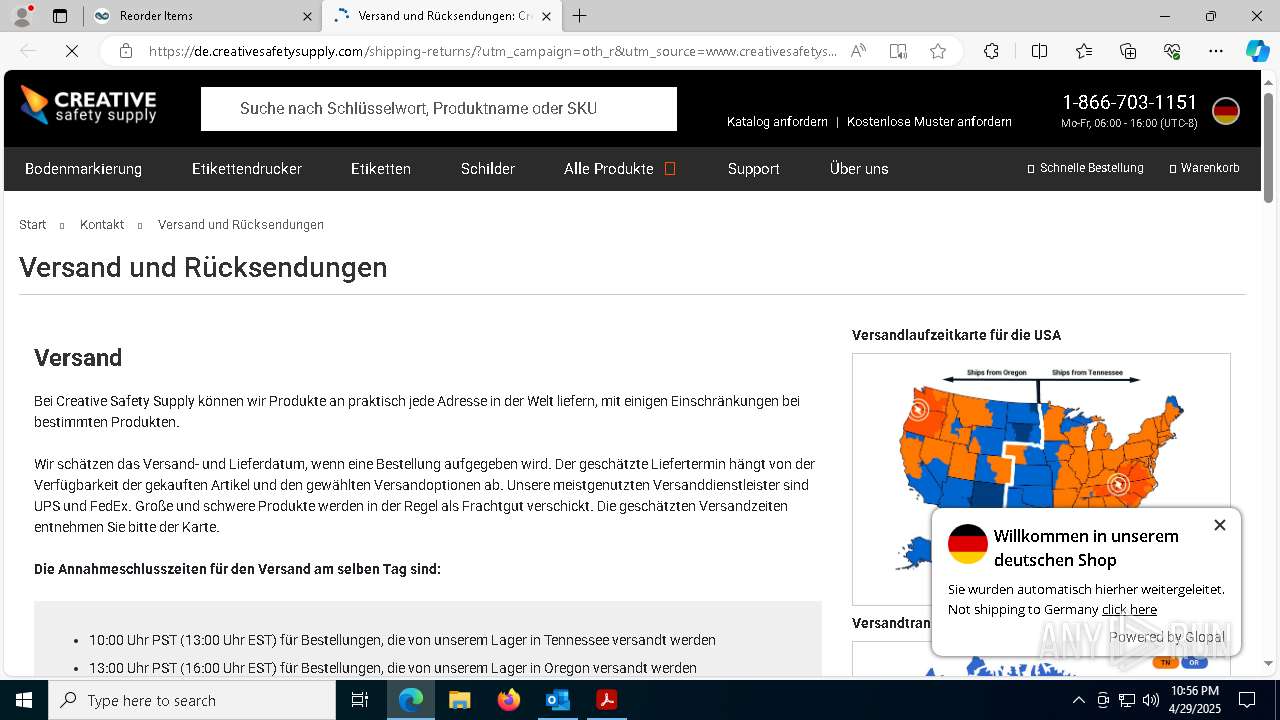Stop loading the page
The height and width of the screenshot is (720, 1280).
(72, 51)
